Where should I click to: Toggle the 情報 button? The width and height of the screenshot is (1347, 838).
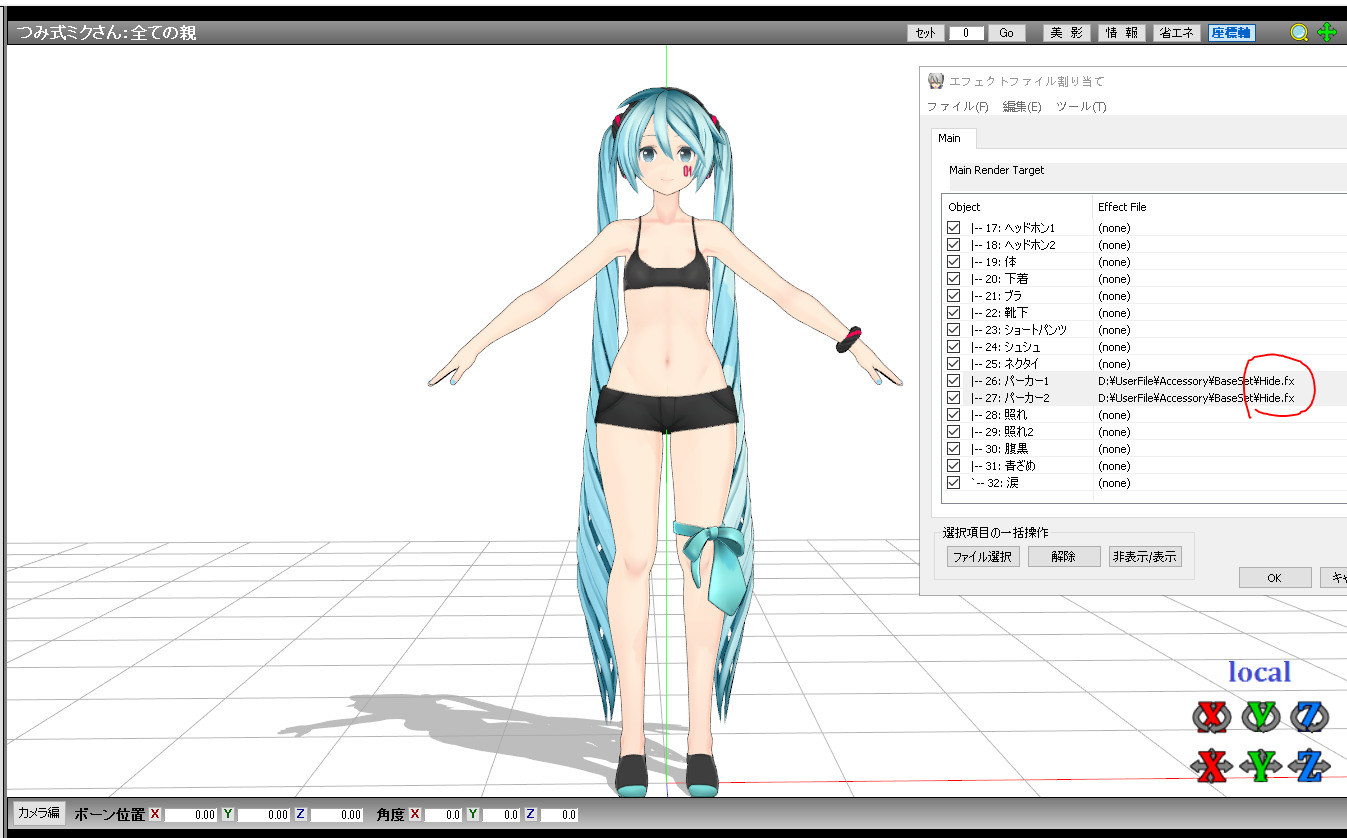point(1122,33)
